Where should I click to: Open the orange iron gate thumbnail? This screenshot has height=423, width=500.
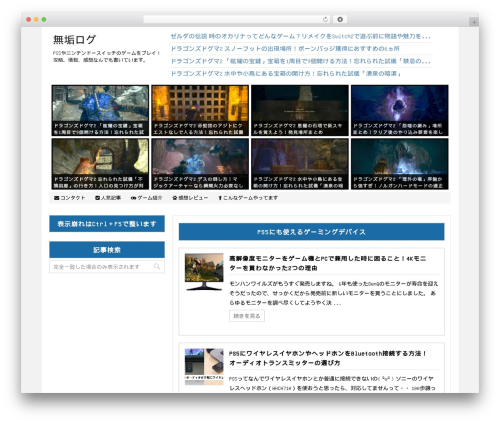[200, 110]
